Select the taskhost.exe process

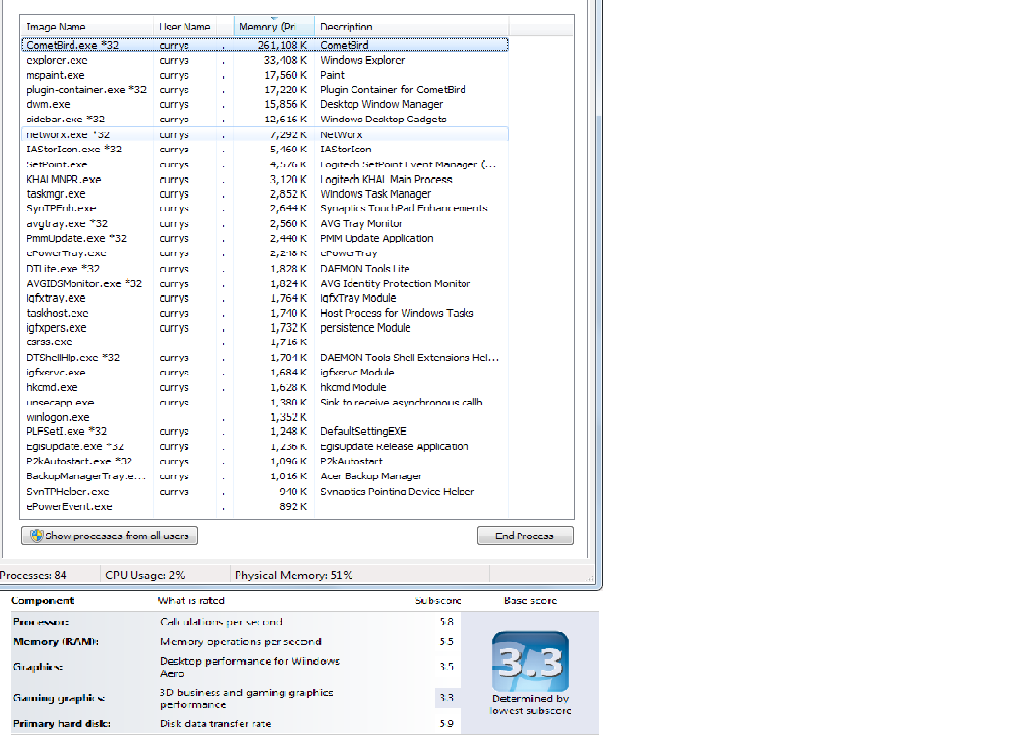265,313
